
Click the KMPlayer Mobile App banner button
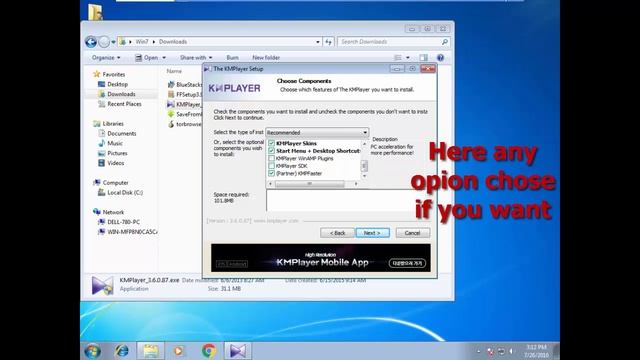407,263
